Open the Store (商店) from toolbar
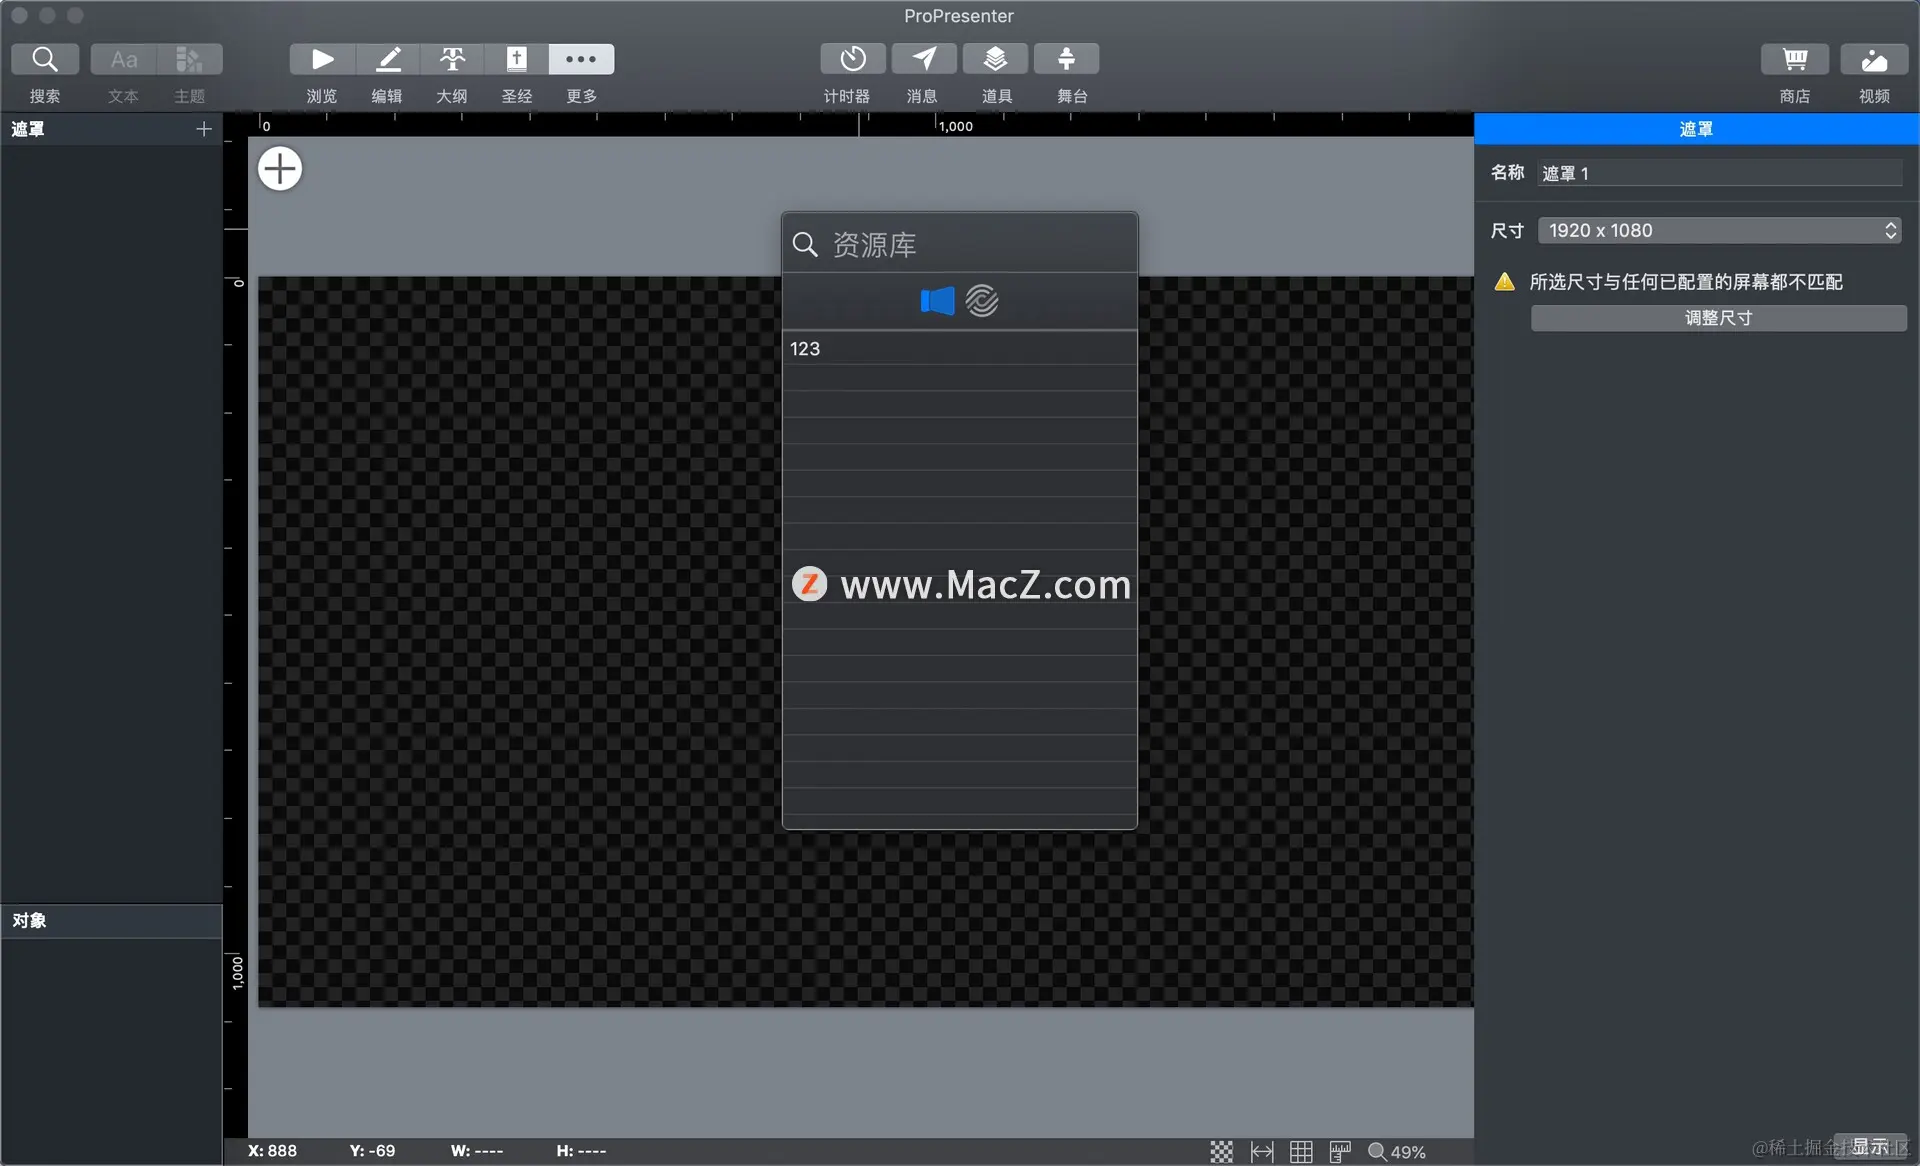Viewport: 1920px width, 1166px height. [x=1795, y=59]
